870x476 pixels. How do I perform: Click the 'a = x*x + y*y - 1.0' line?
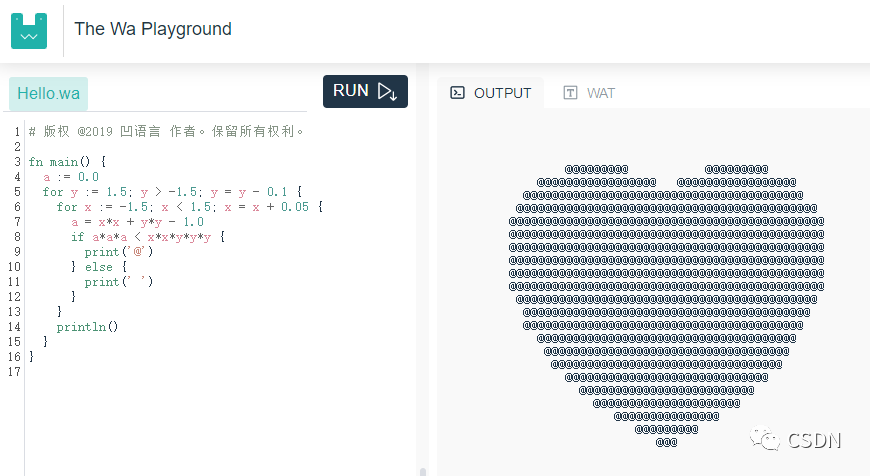138,222
